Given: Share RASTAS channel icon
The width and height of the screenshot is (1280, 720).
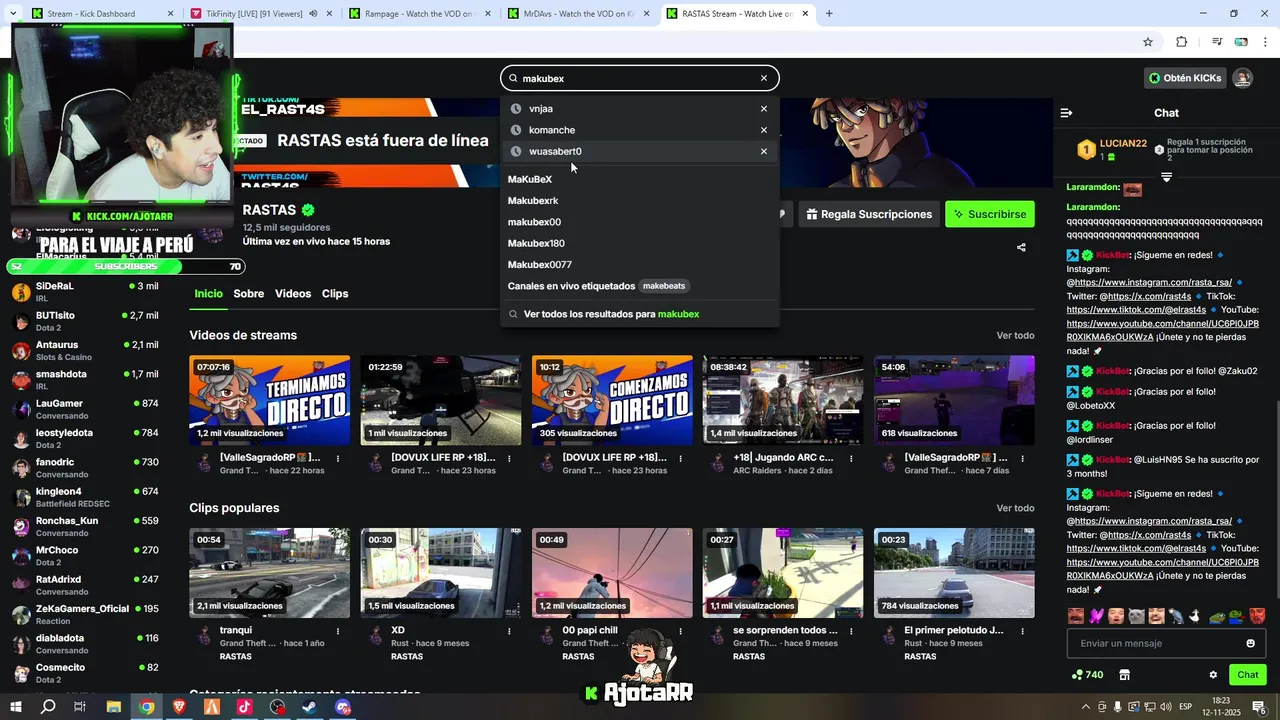Looking at the screenshot, I should coord(1021,247).
